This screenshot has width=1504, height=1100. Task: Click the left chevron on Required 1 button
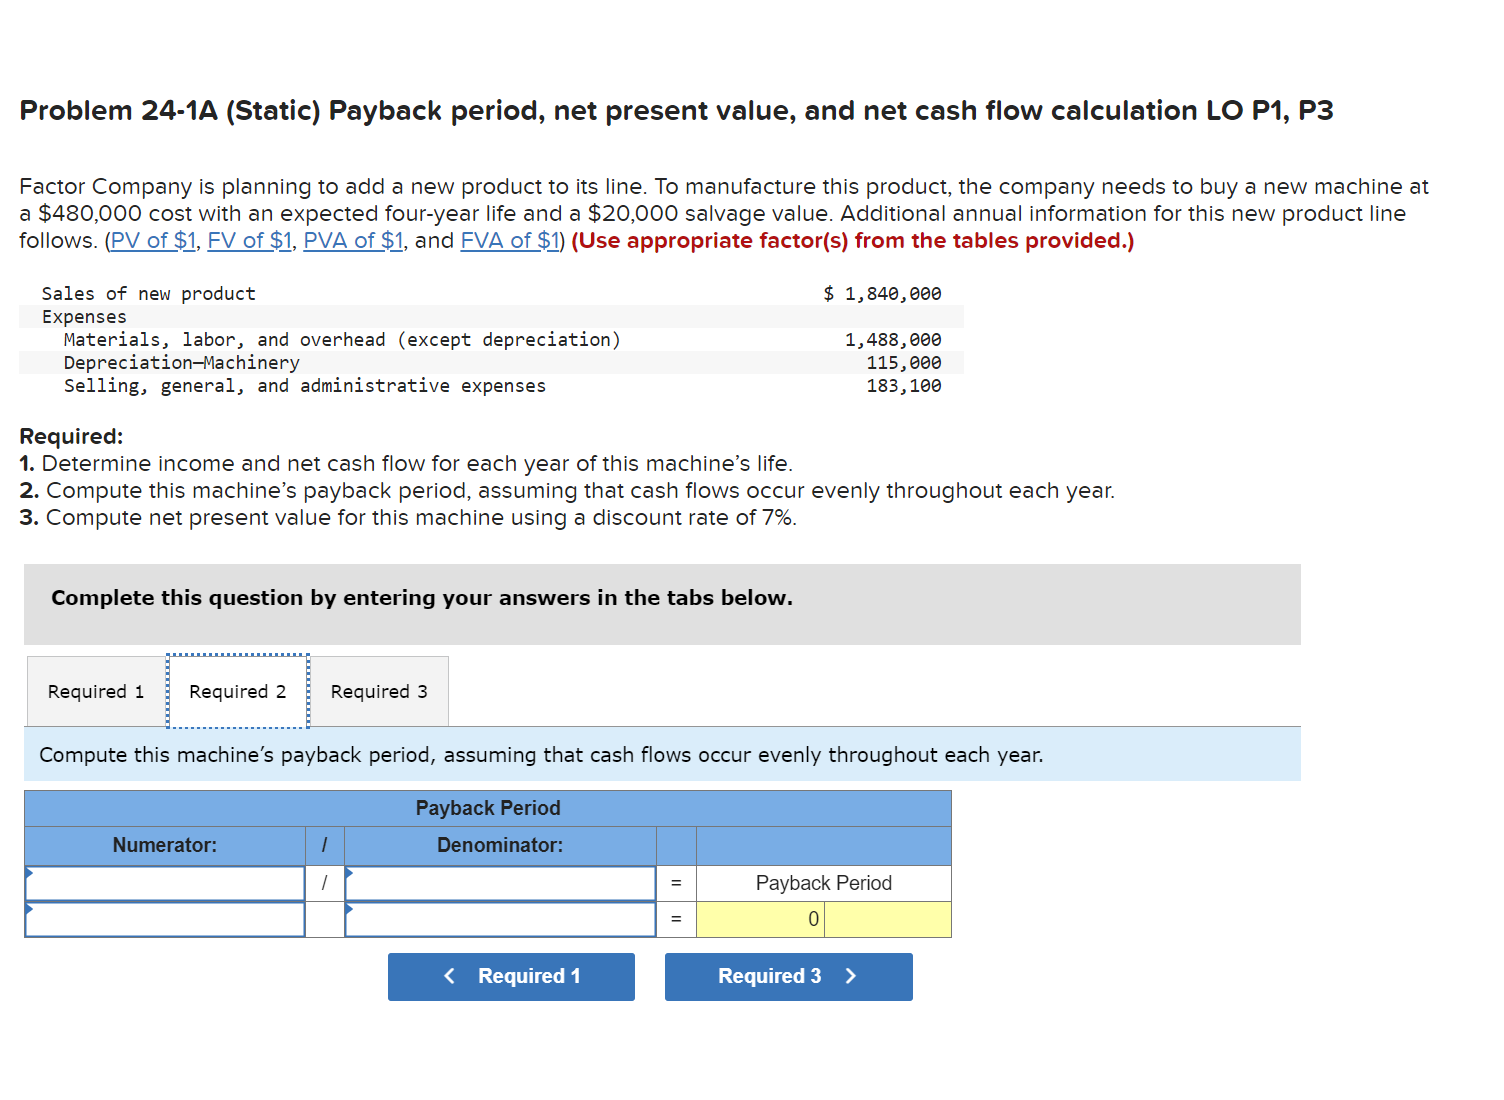(x=449, y=976)
